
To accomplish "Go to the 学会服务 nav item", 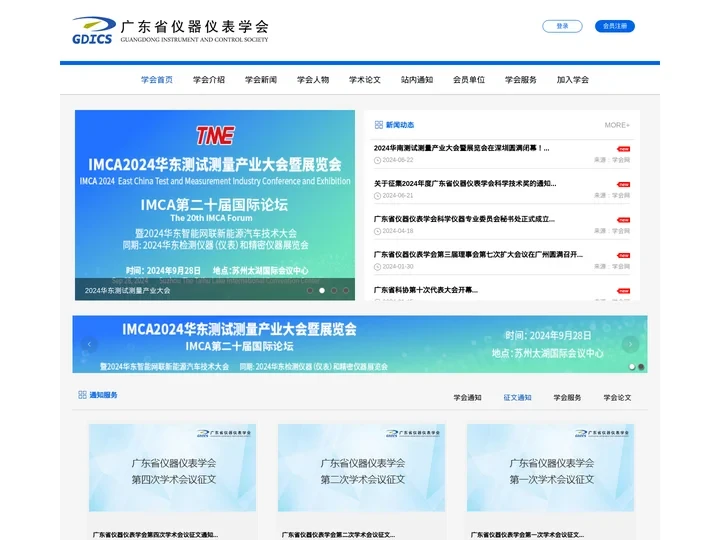I will tap(521, 79).
